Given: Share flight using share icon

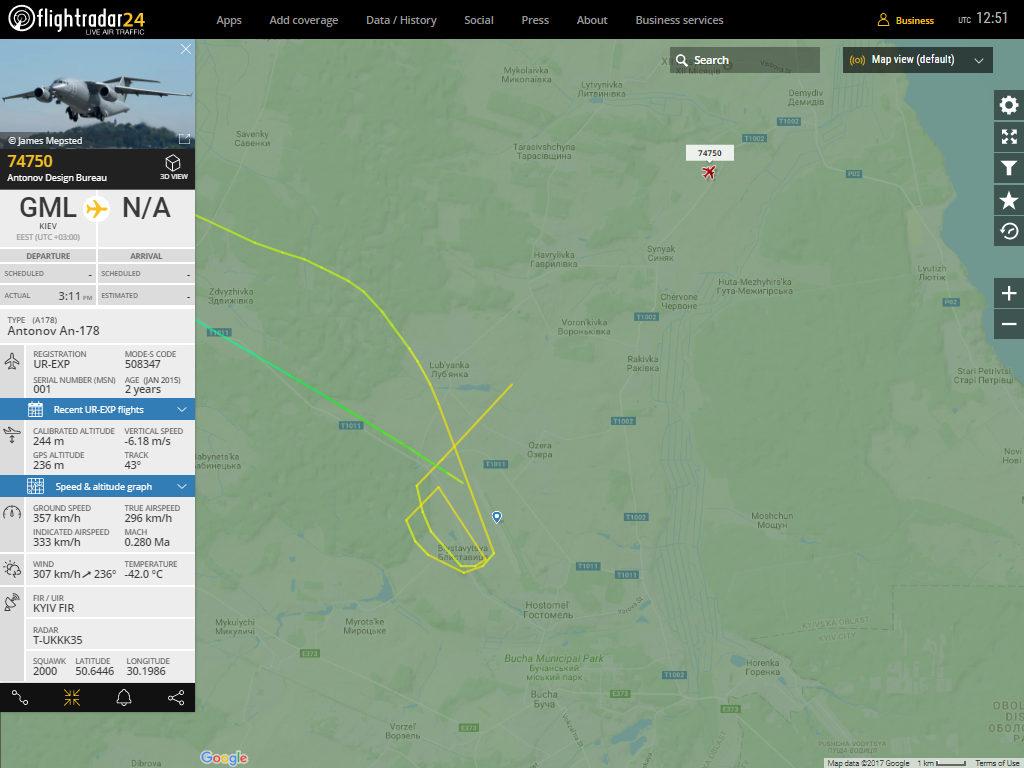Looking at the screenshot, I should [x=176, y=698].
